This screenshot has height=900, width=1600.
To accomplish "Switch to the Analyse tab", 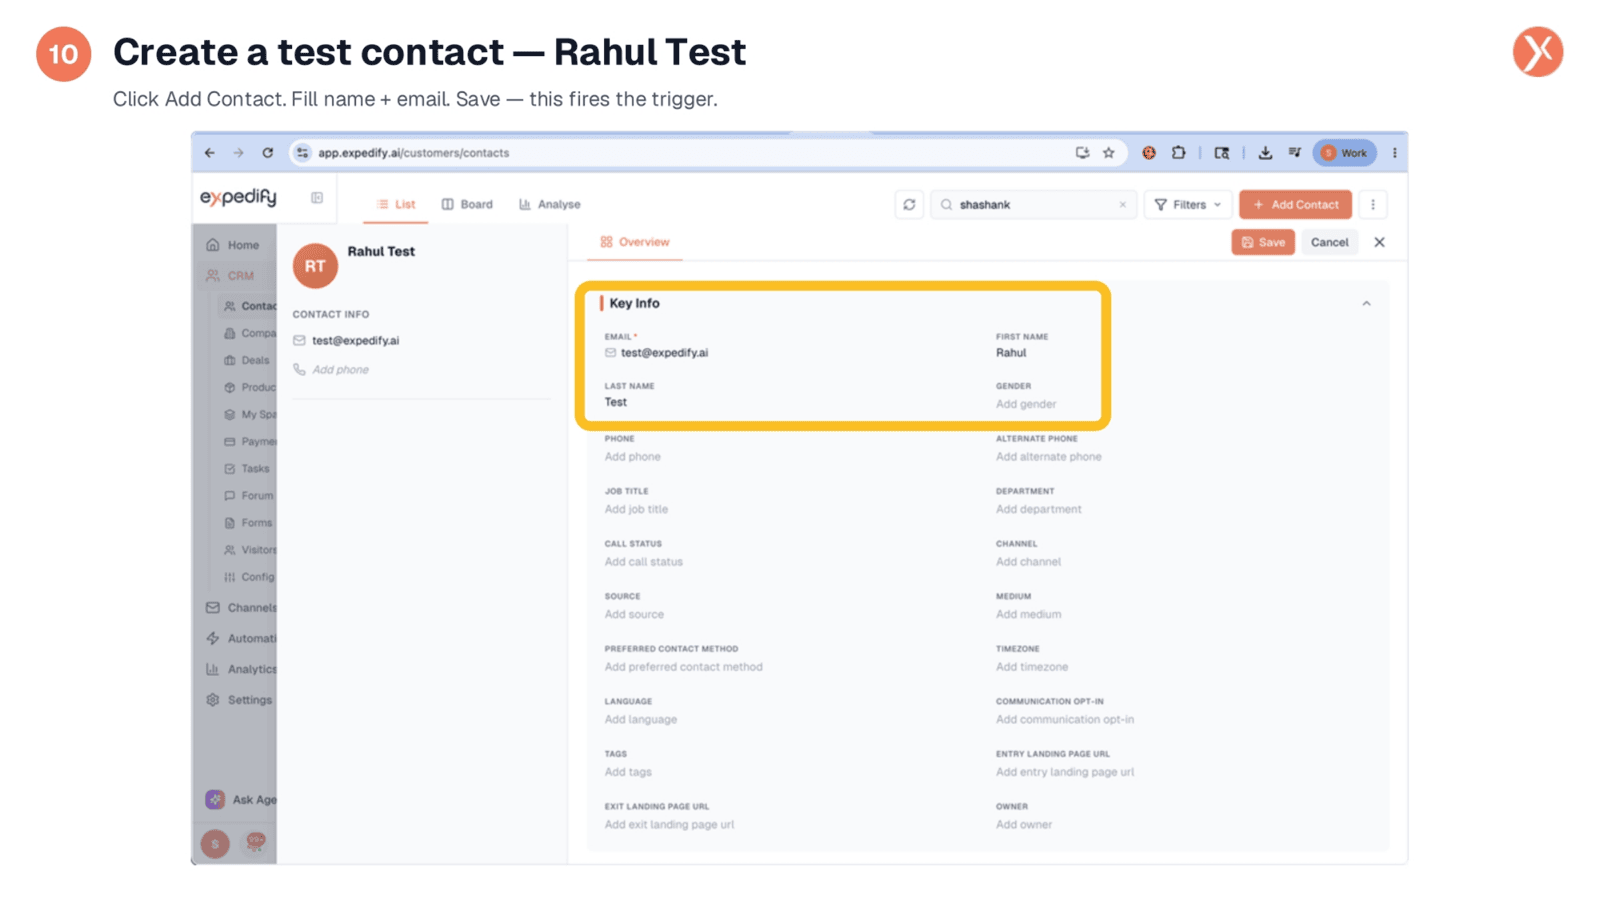I will point(549,204).
